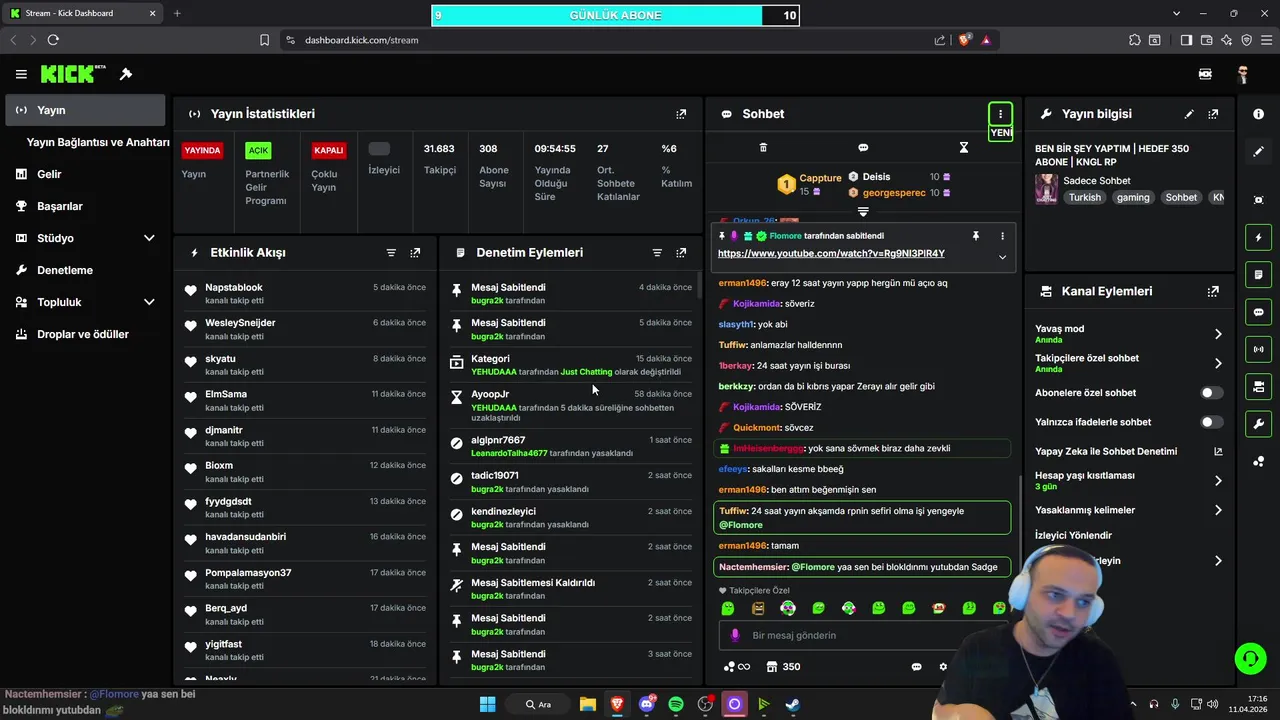Click the channel points infinity icon
The height and width of the screenshot is (720, 1280).
735,667
